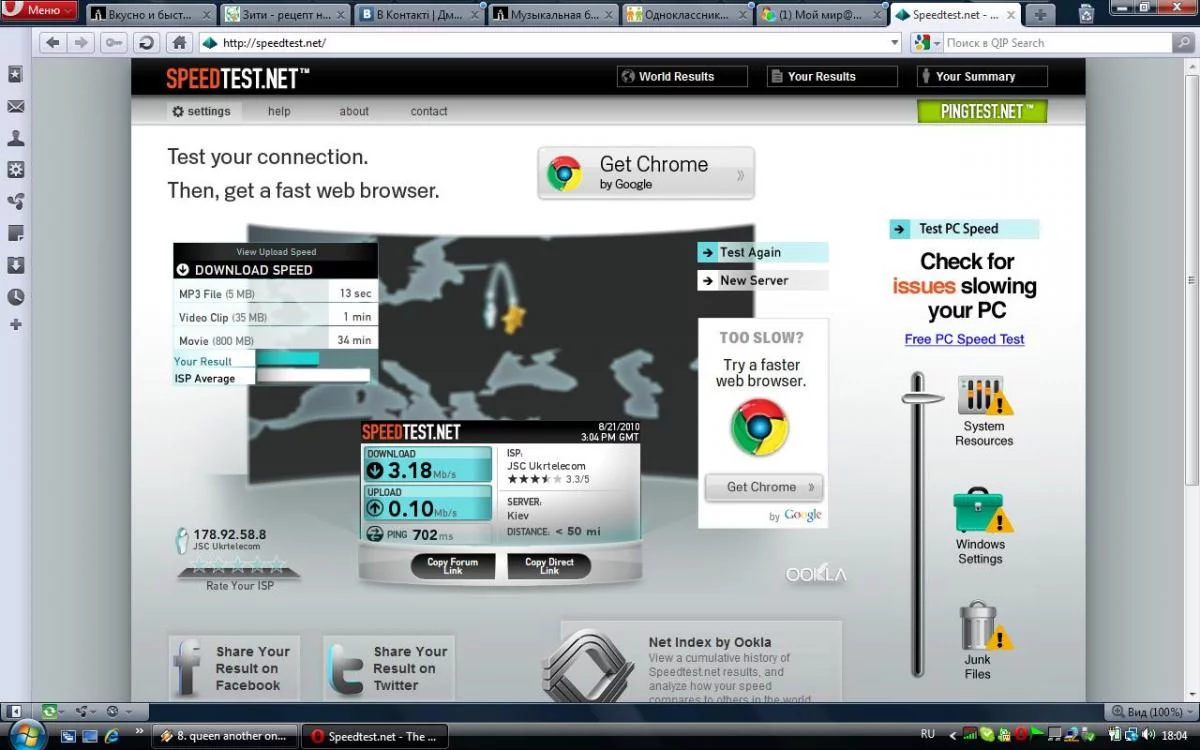1200x750 pixels.
Task: Open Contacts person panel in sidebar
Action: [x=16, y=139]
